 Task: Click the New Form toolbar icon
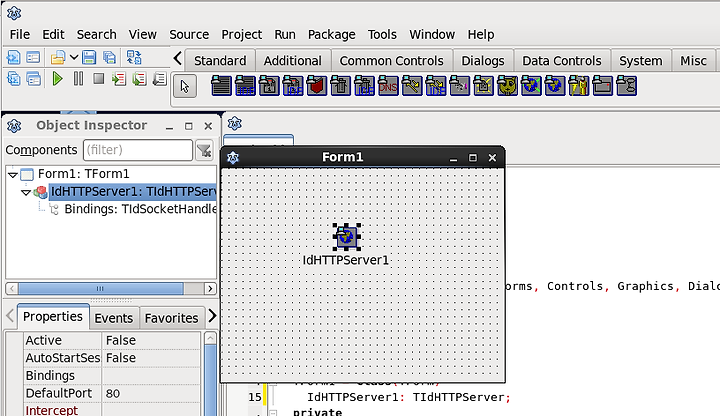click(x=33, y=57)
